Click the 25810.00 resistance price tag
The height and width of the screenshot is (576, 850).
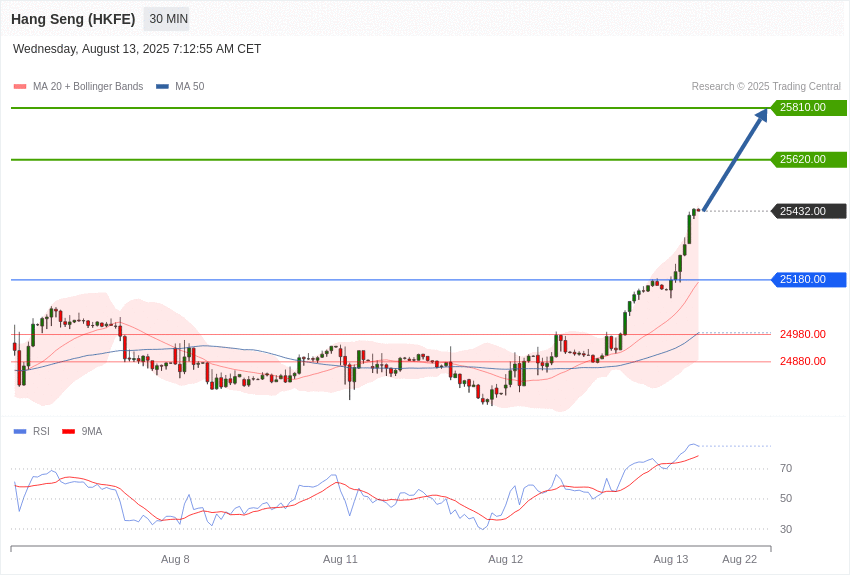[809, 107]
